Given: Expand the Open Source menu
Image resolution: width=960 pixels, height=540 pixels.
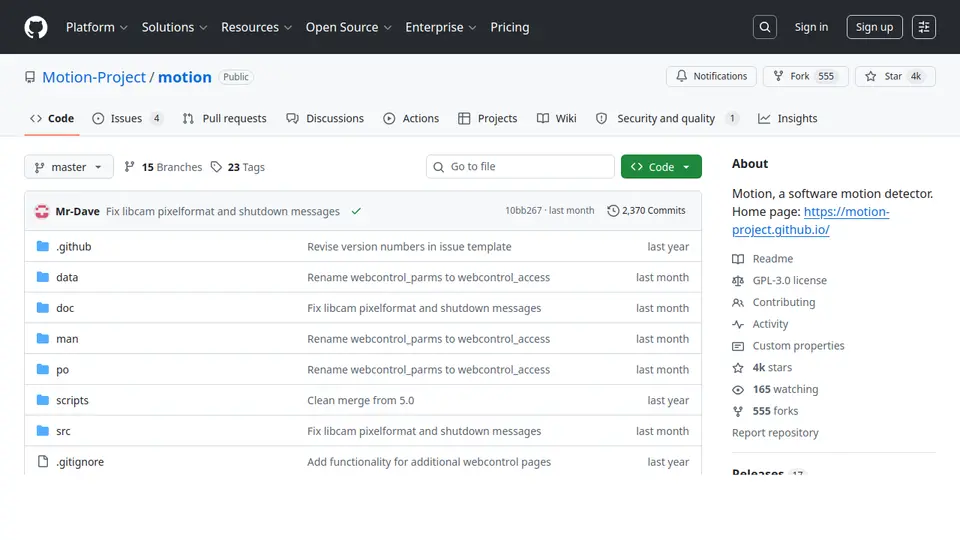Looking at the screenshot, I should point(348,27).
